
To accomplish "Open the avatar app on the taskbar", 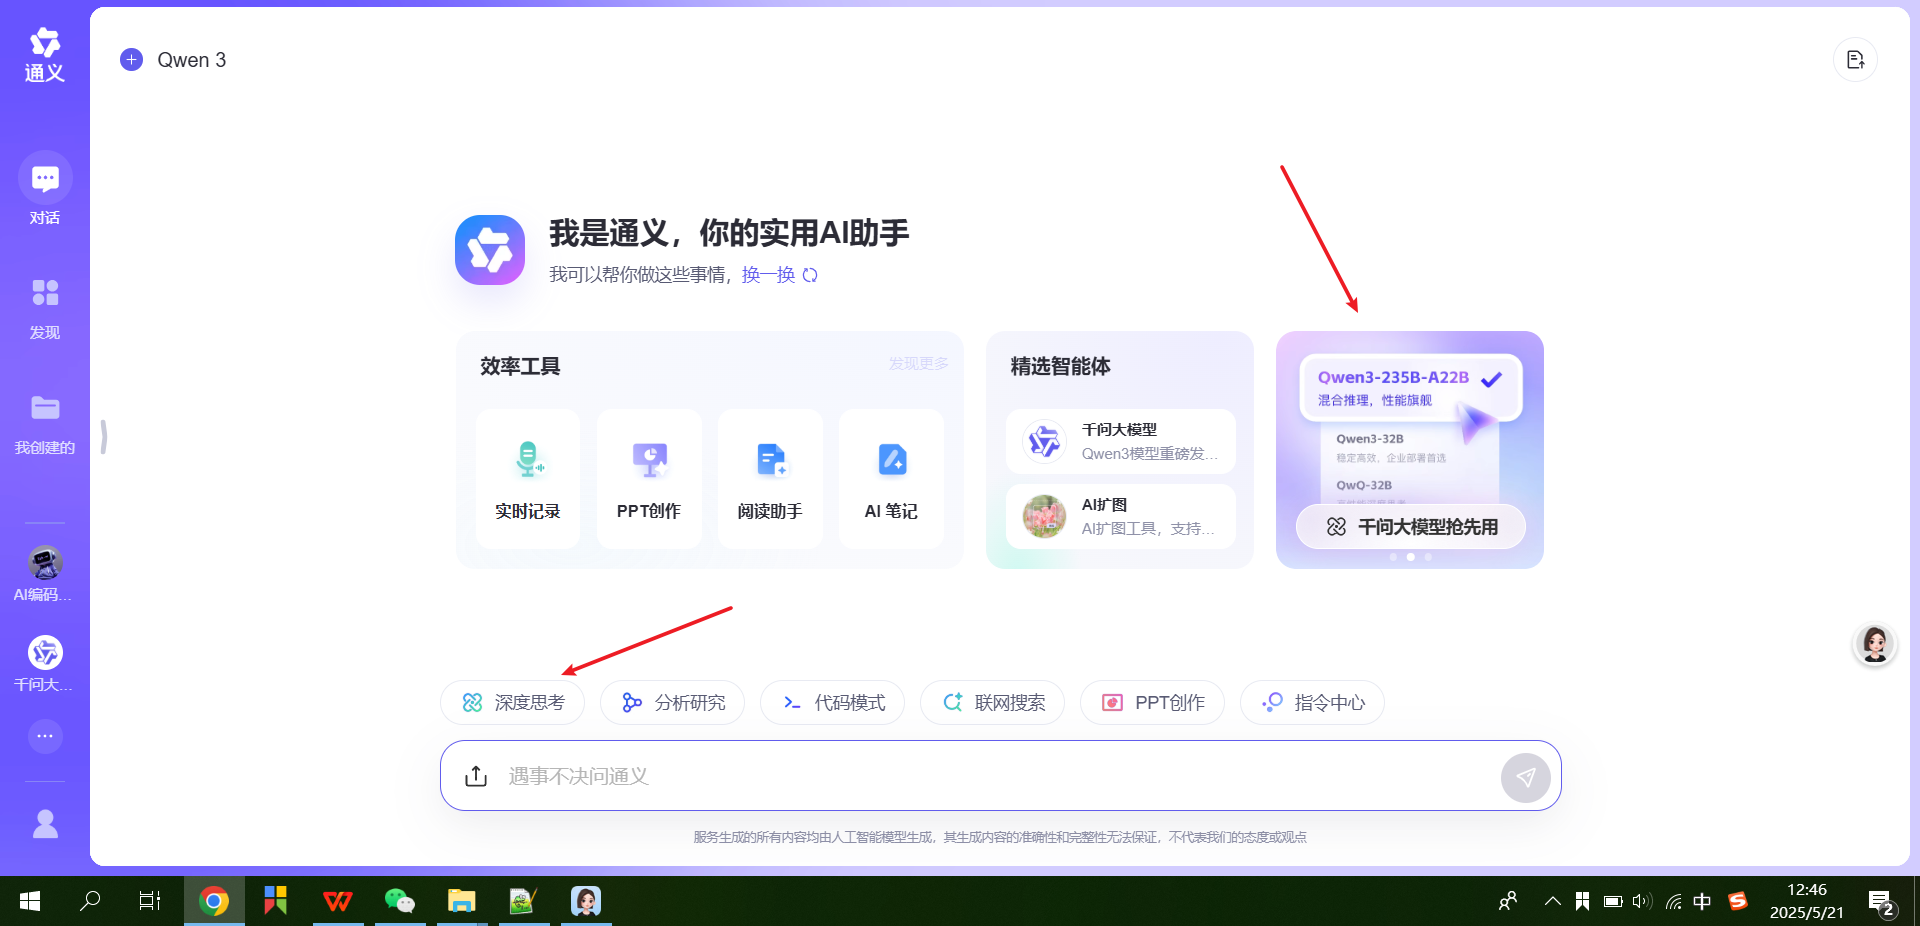I will pos(586,901).
